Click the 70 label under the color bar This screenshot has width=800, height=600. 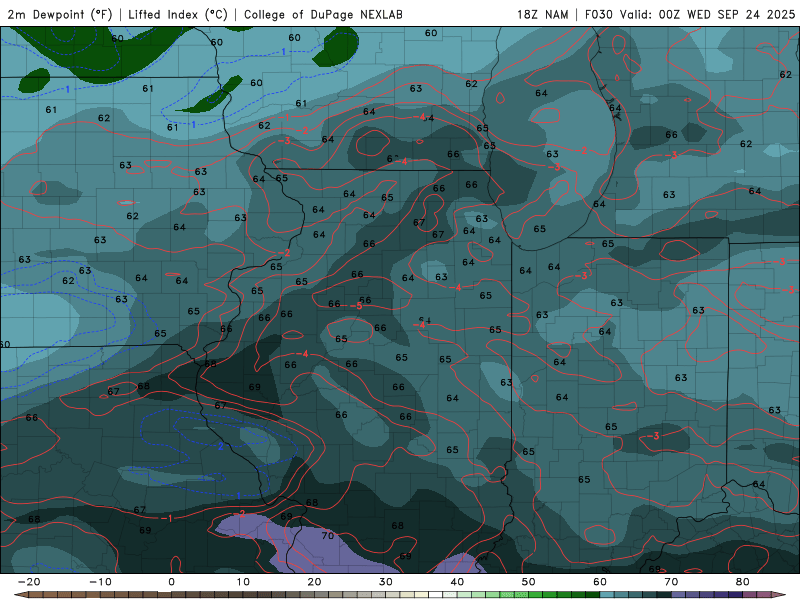click(671, 582)
